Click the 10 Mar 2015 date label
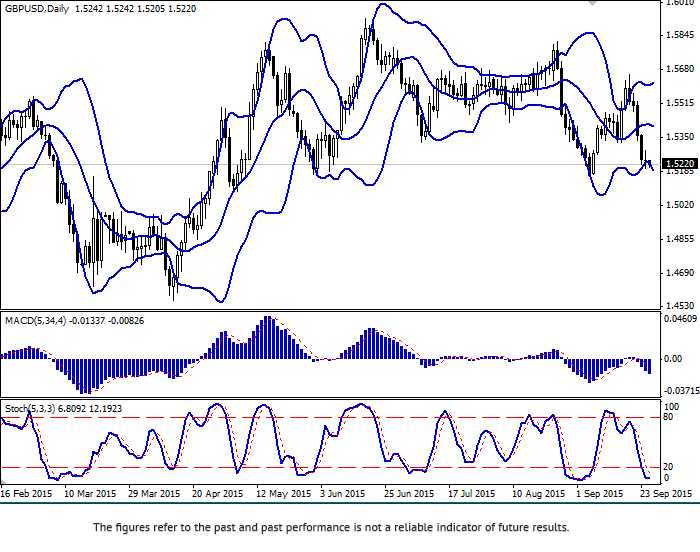700x552 pixels. [x=90, y=494]
